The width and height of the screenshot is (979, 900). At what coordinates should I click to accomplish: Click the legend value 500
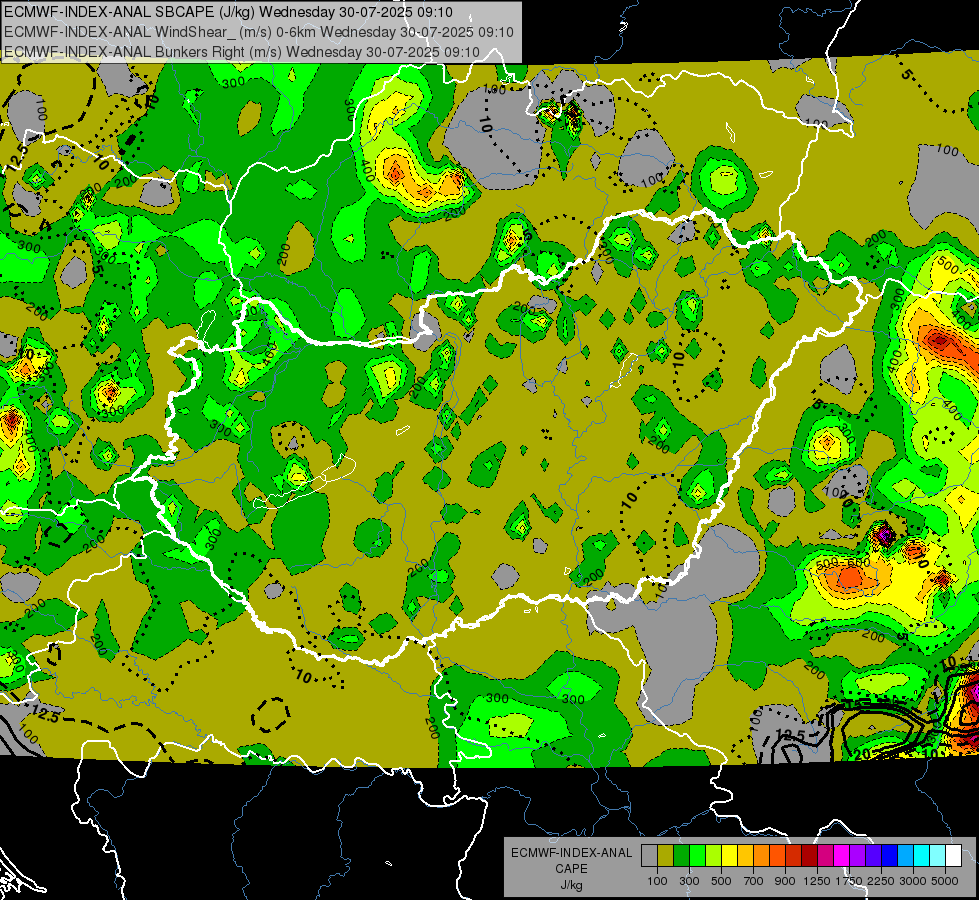[x=721, y=881]
